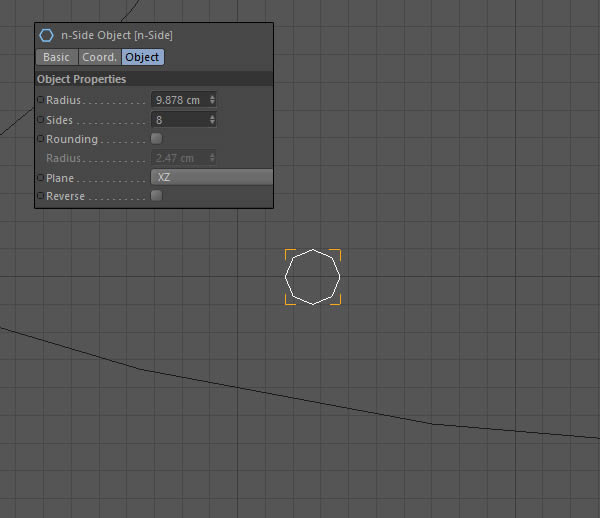This screenshot has height=518, width=600.
Task: Click the stepper arrows for Sides
Action: click(212, 120)
